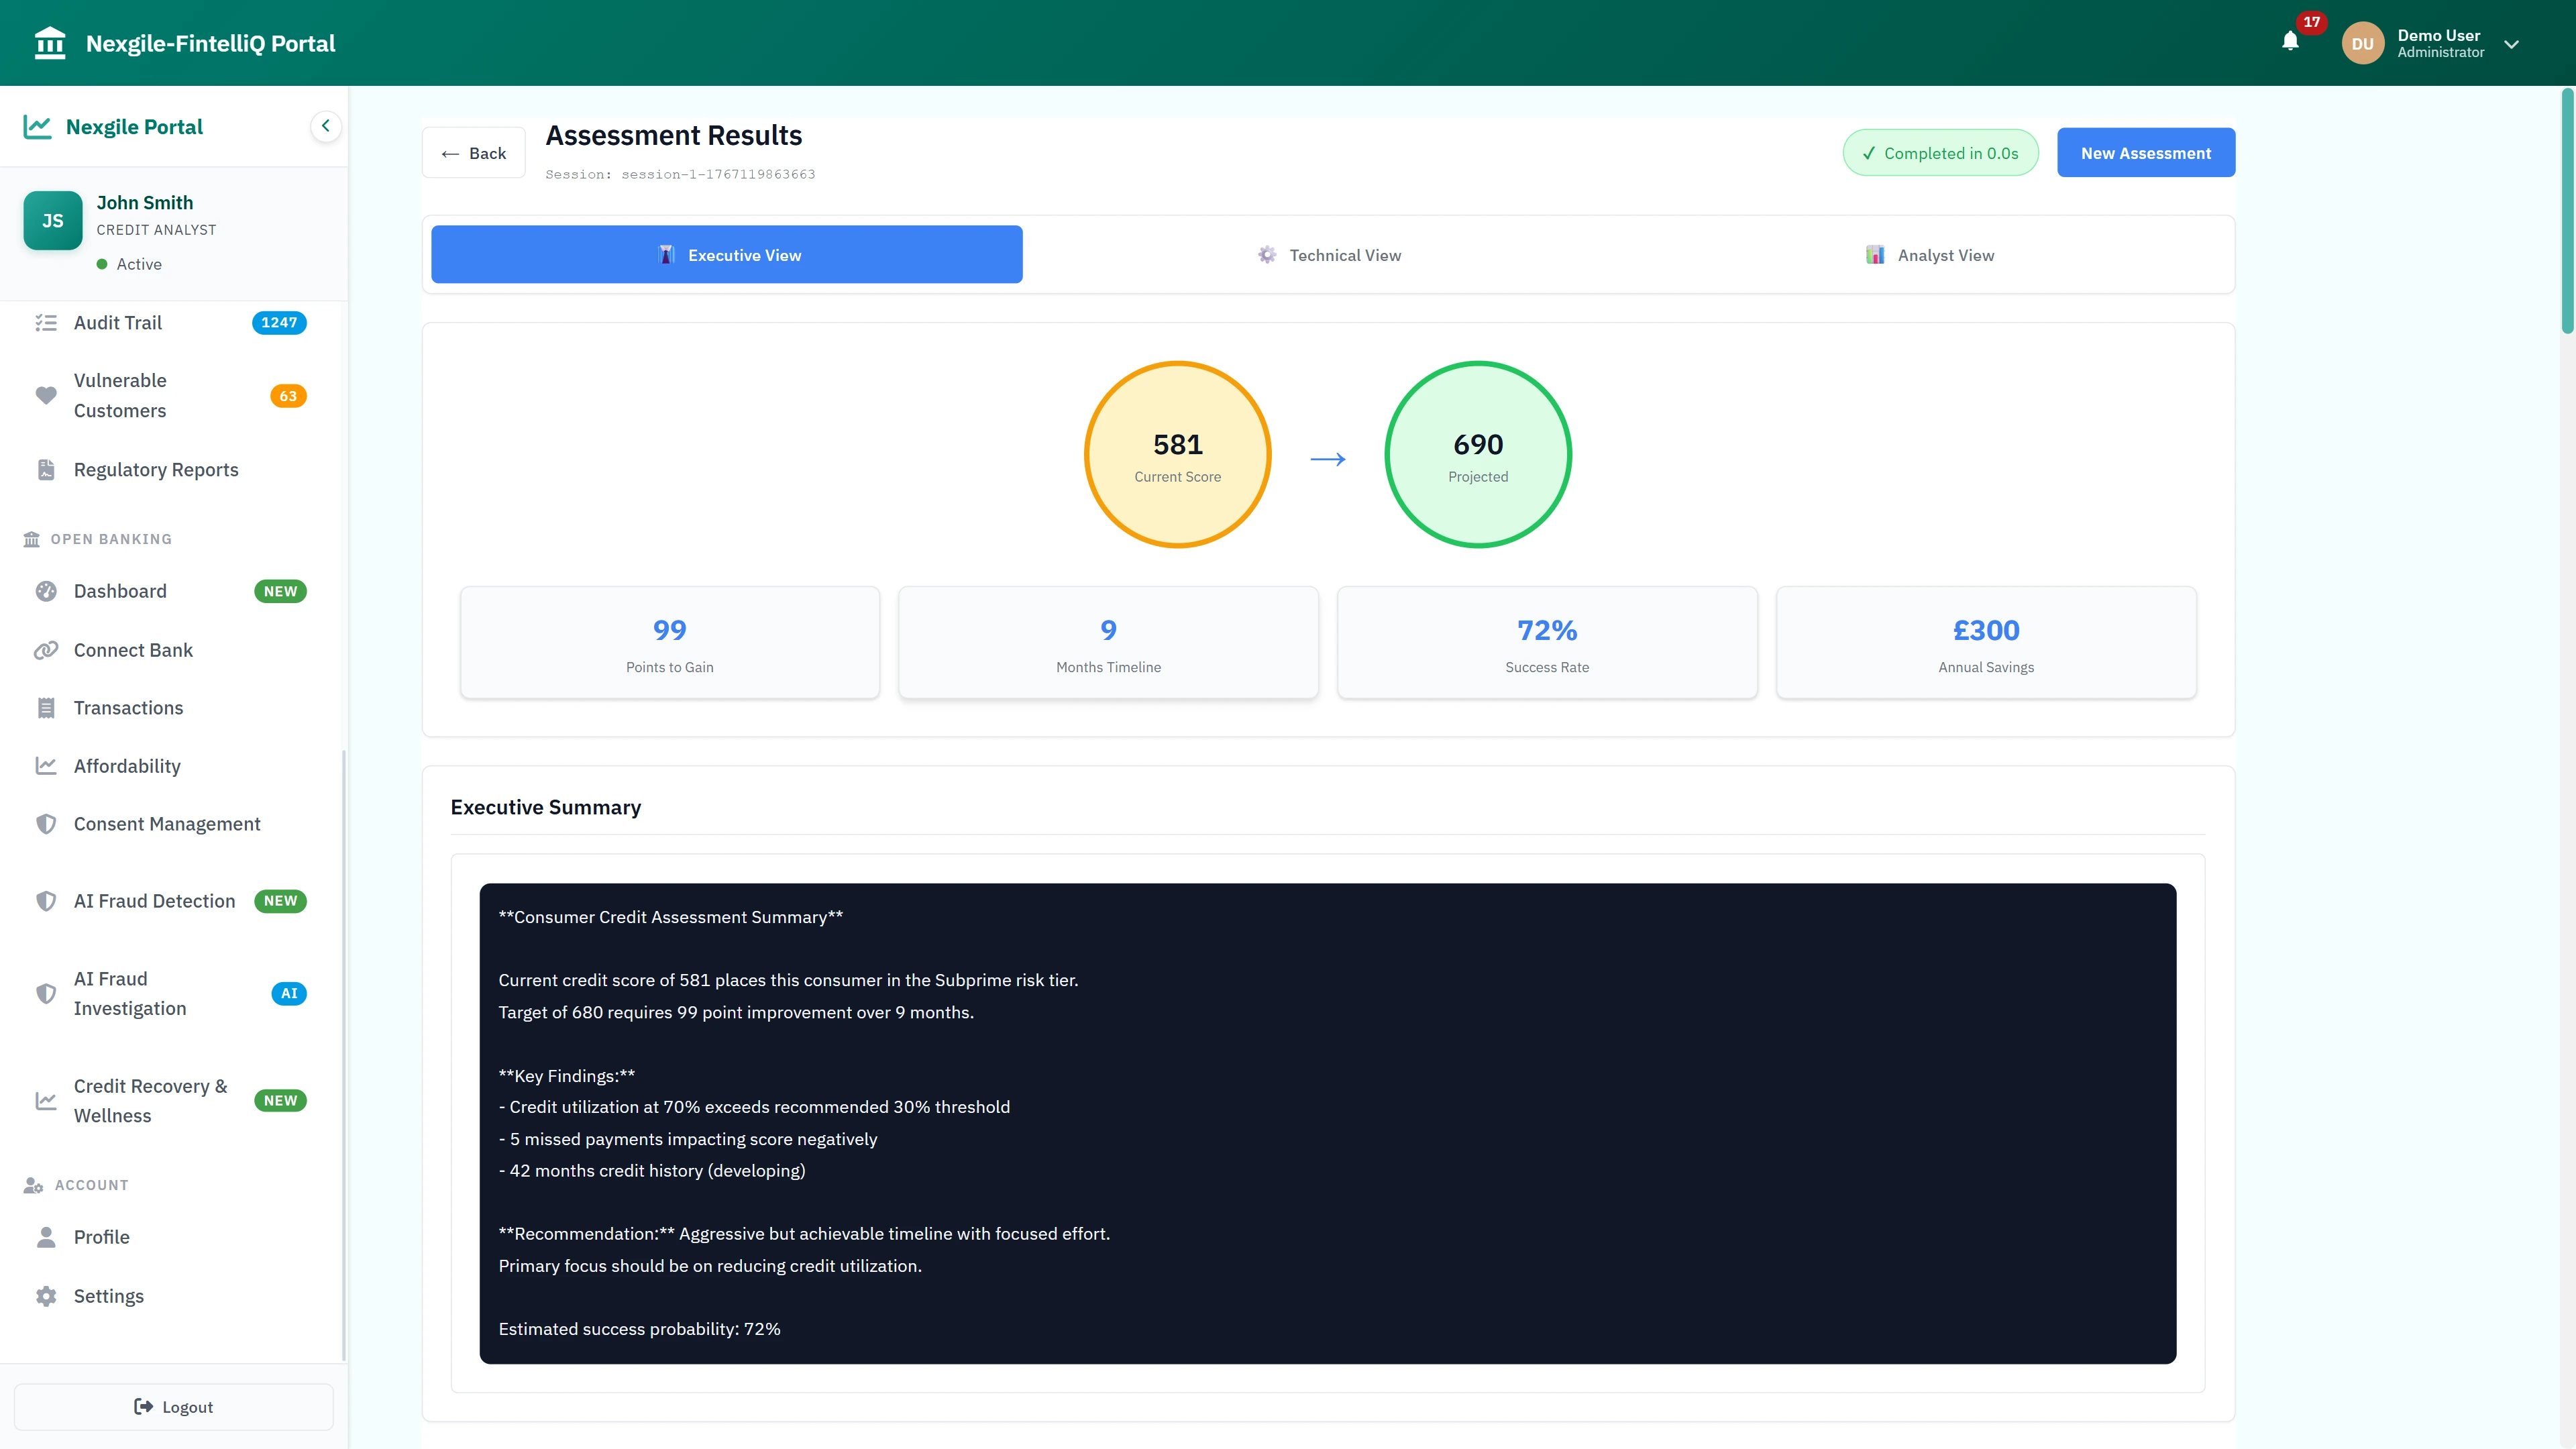Click the Regulatory Reports document icon

[46, 470]
